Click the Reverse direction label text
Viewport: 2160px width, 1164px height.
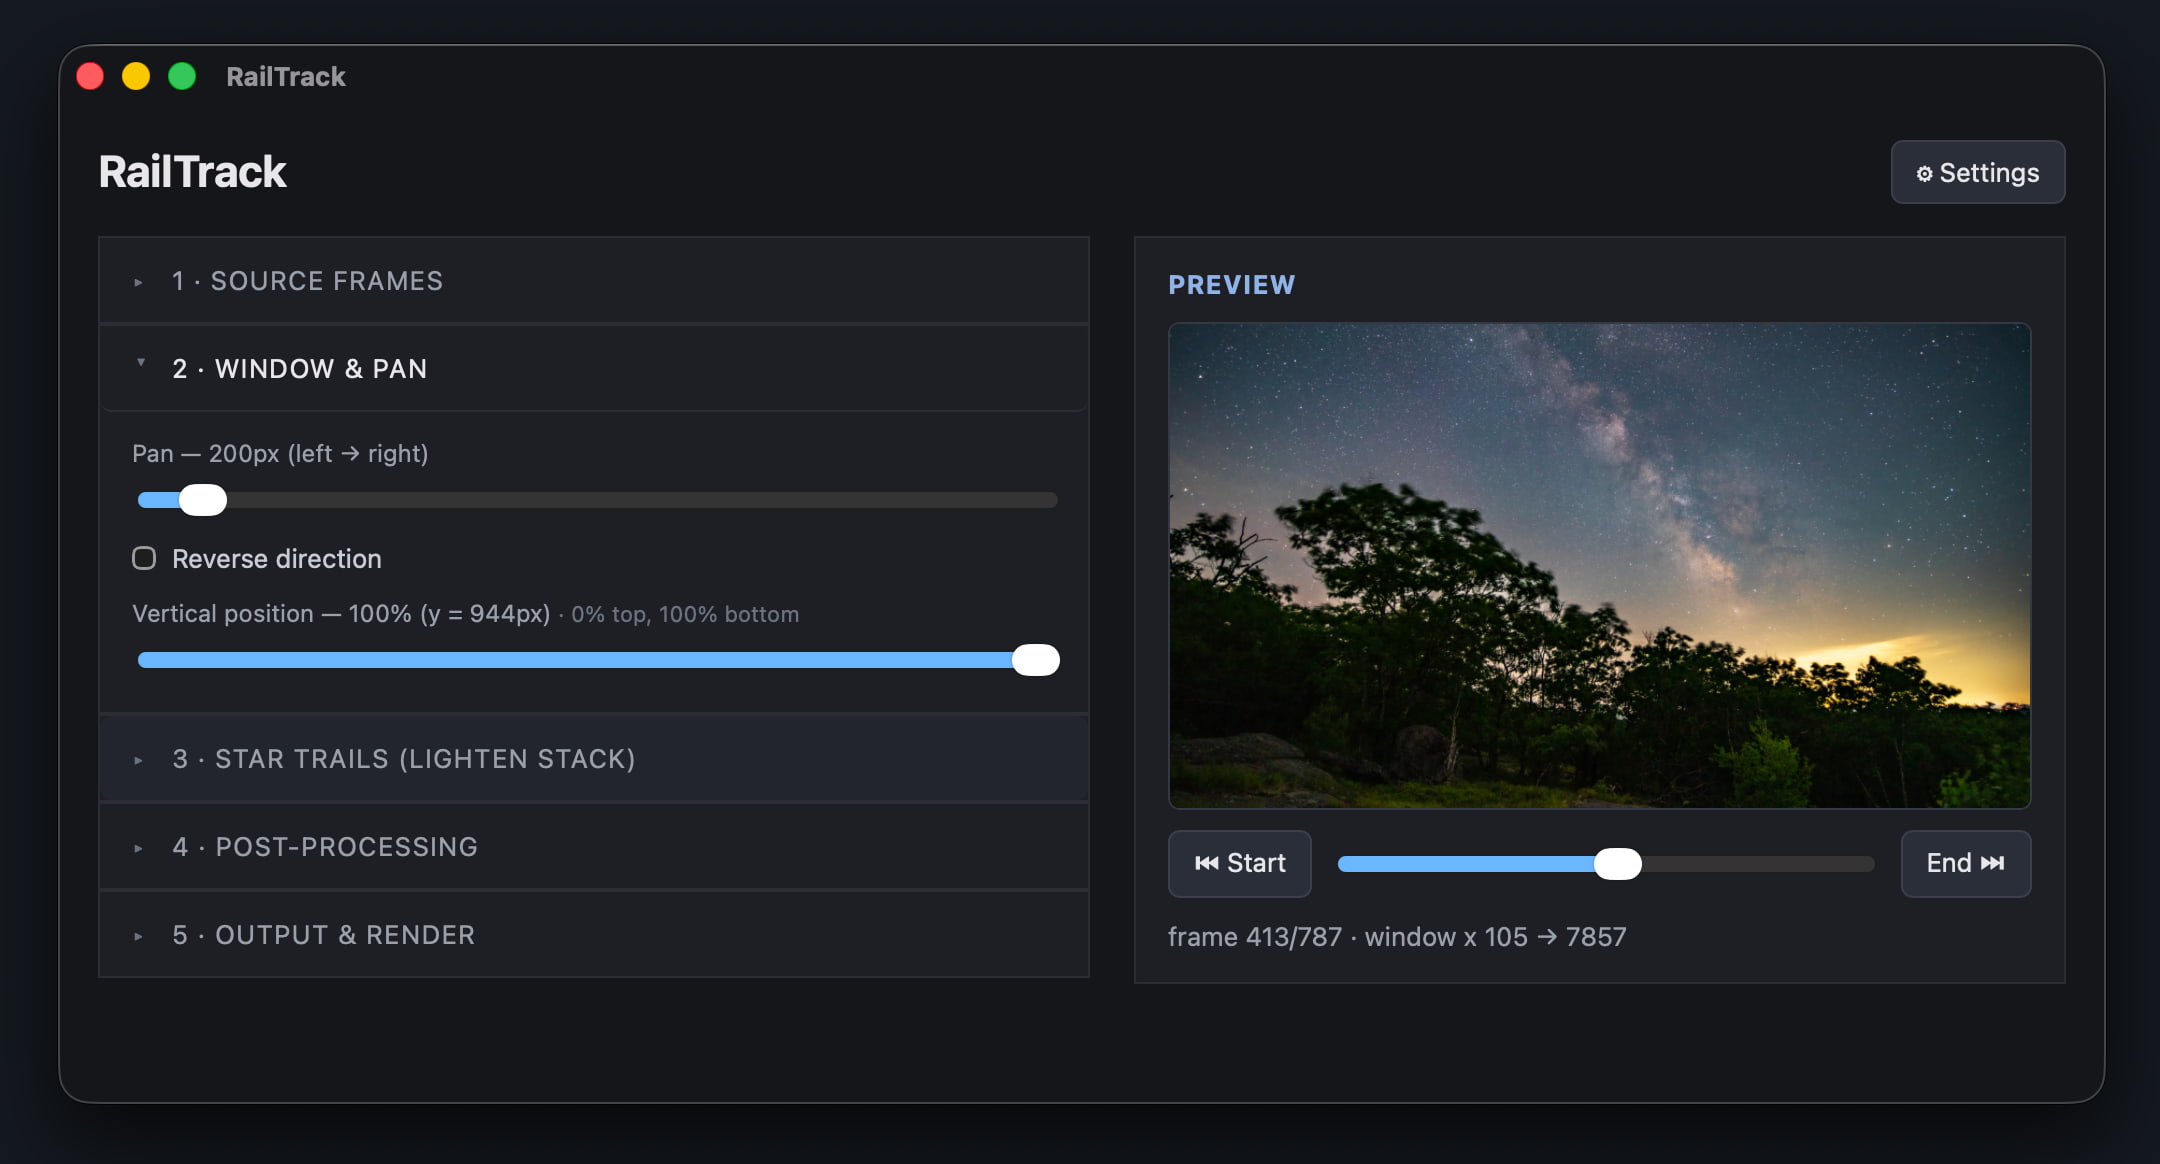pos(276,559)
